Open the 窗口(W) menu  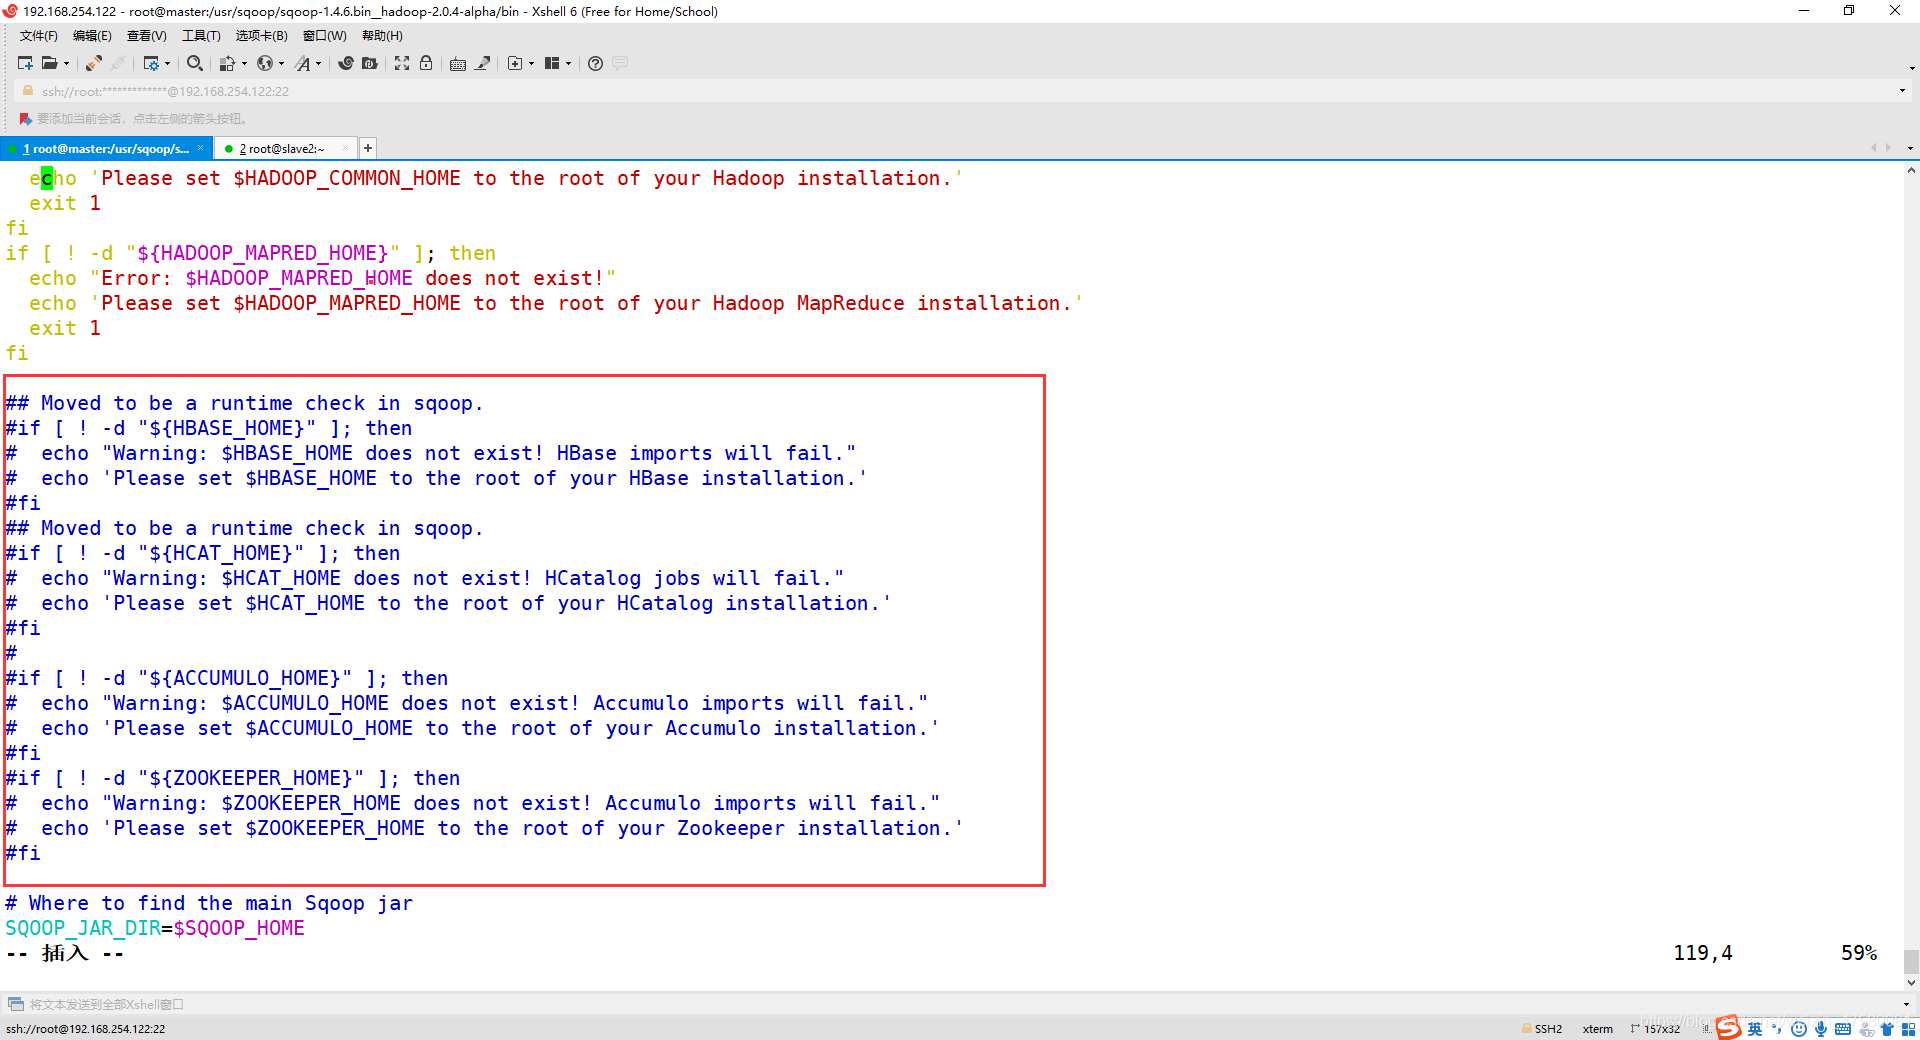(325, 36)
